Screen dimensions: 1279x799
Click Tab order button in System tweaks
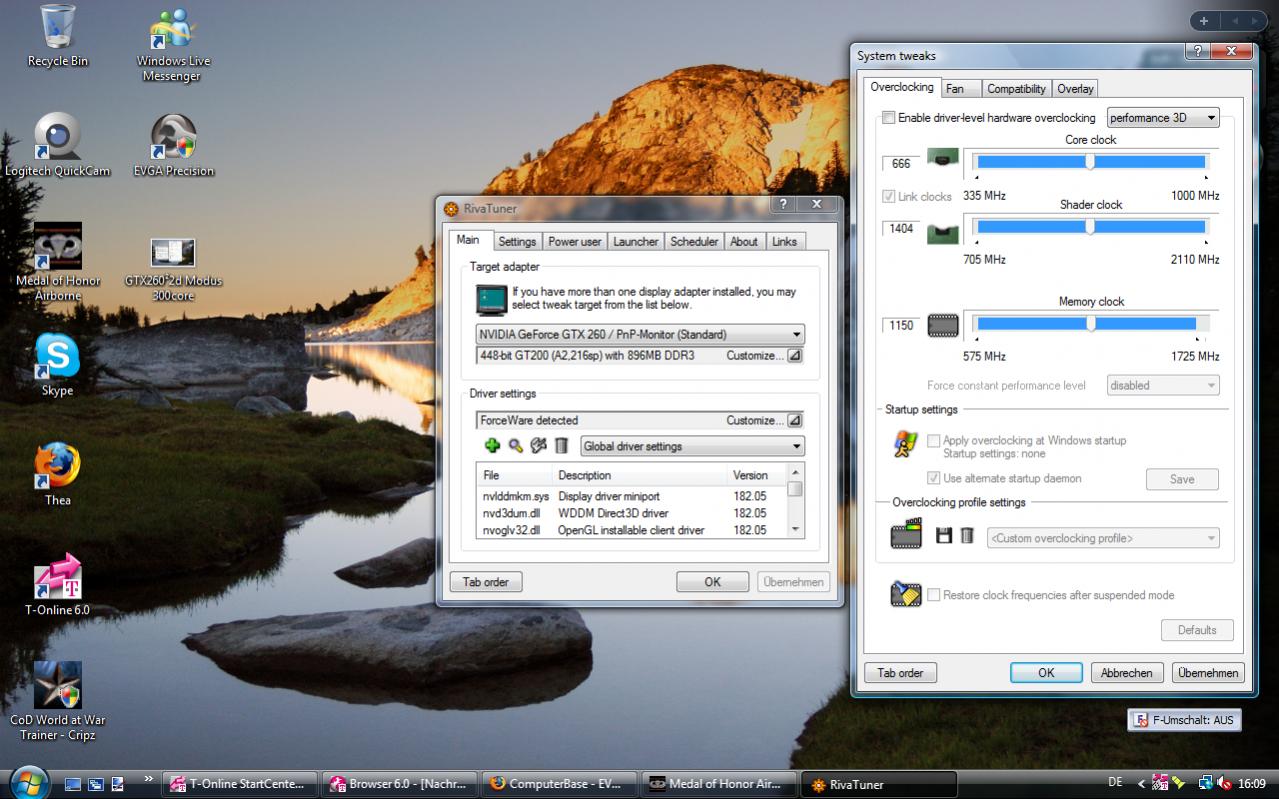pos(900,673)
